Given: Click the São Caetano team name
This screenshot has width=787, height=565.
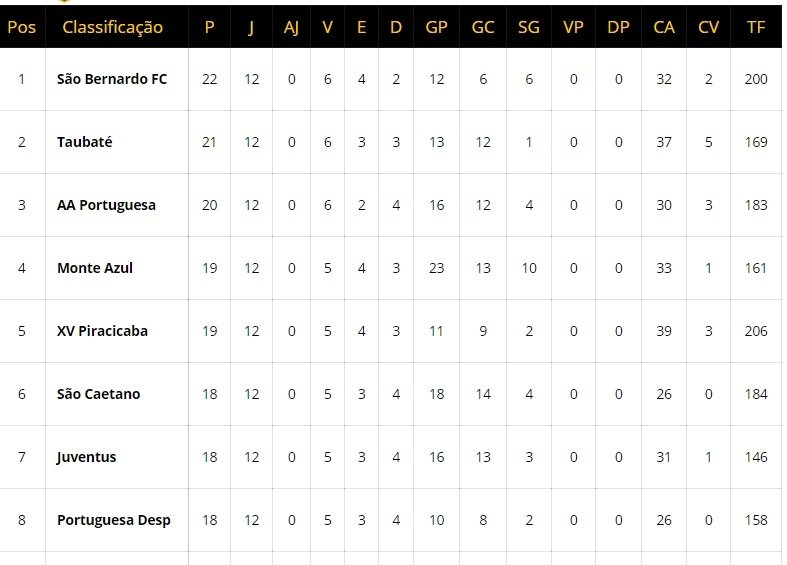Looking at the screenshot, I should [x=98, y=394].
